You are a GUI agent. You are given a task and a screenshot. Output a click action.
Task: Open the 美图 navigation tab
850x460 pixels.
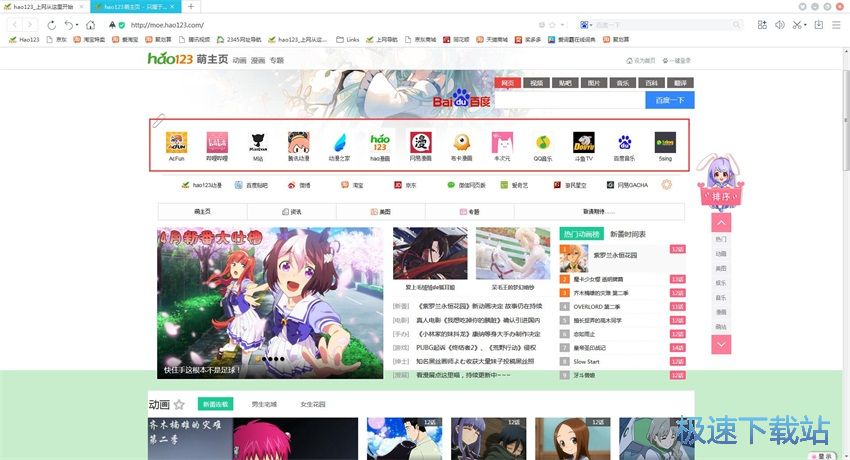(x=381, y=211)
